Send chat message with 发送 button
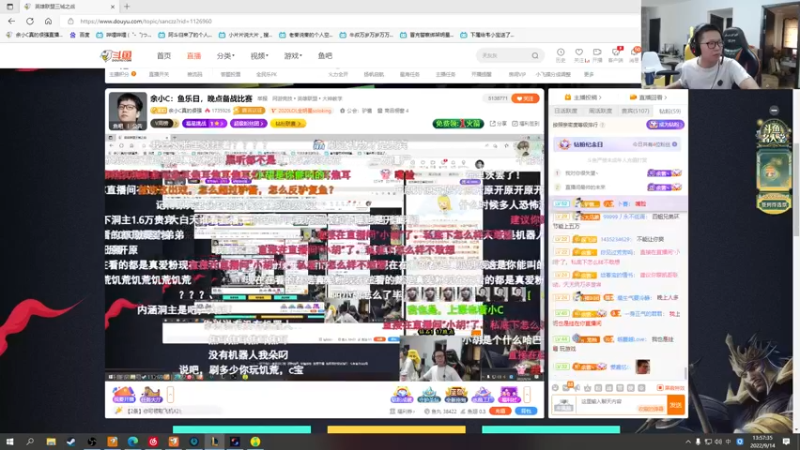Viewport: 800px width, 450px height. pos(676,405)
